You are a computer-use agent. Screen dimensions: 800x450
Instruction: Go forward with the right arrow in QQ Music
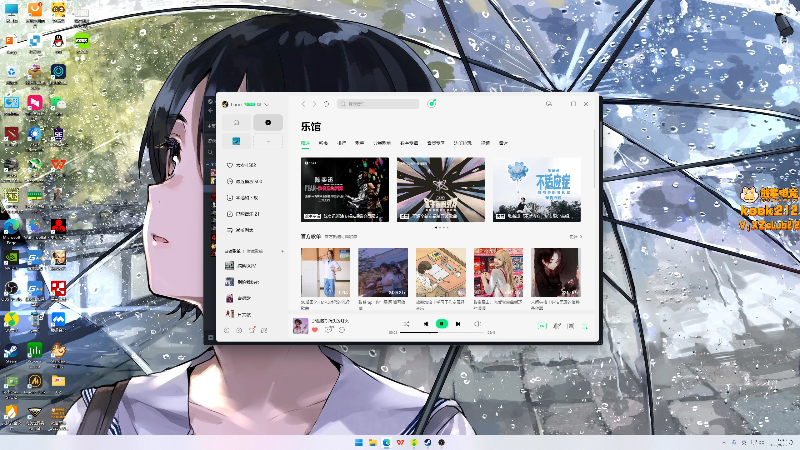314,104
